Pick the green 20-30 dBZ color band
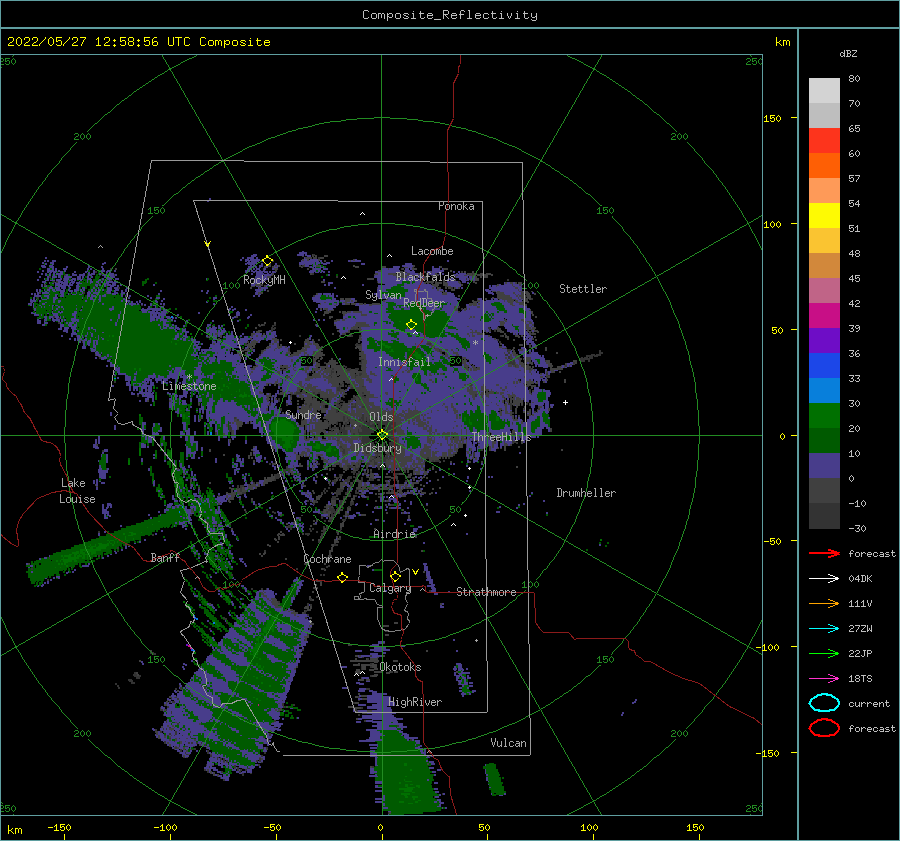 click(x=824, y=416)
